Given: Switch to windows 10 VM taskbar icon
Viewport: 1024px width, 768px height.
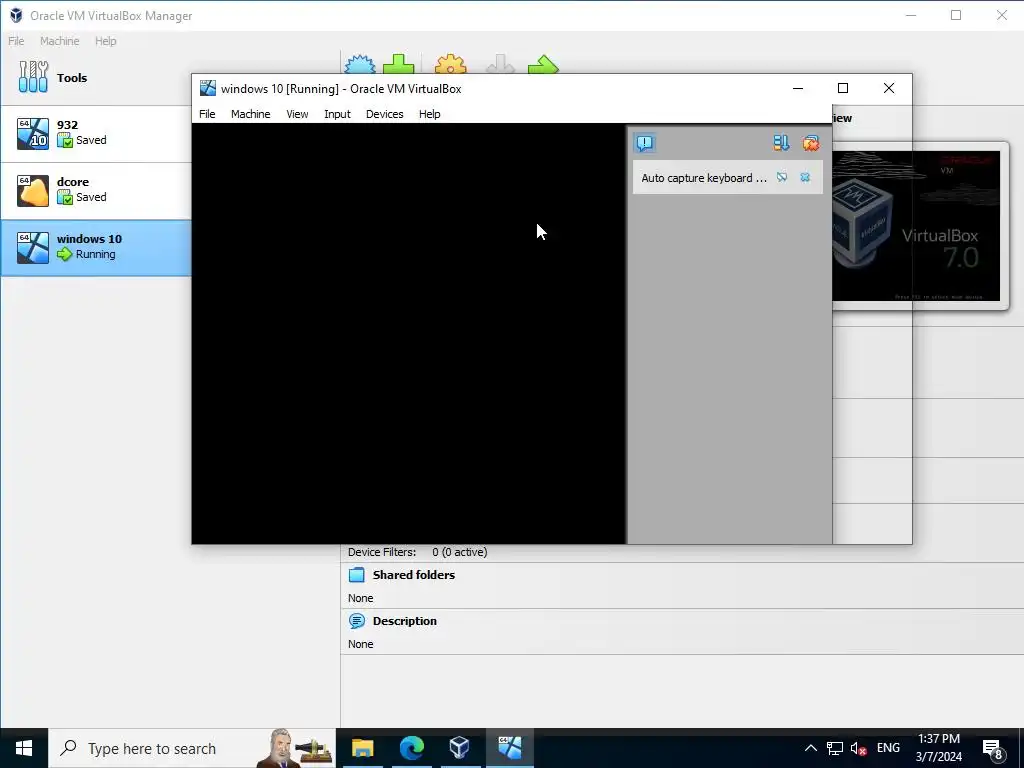Looking at the screenshot, I should [x=510, y=748].
